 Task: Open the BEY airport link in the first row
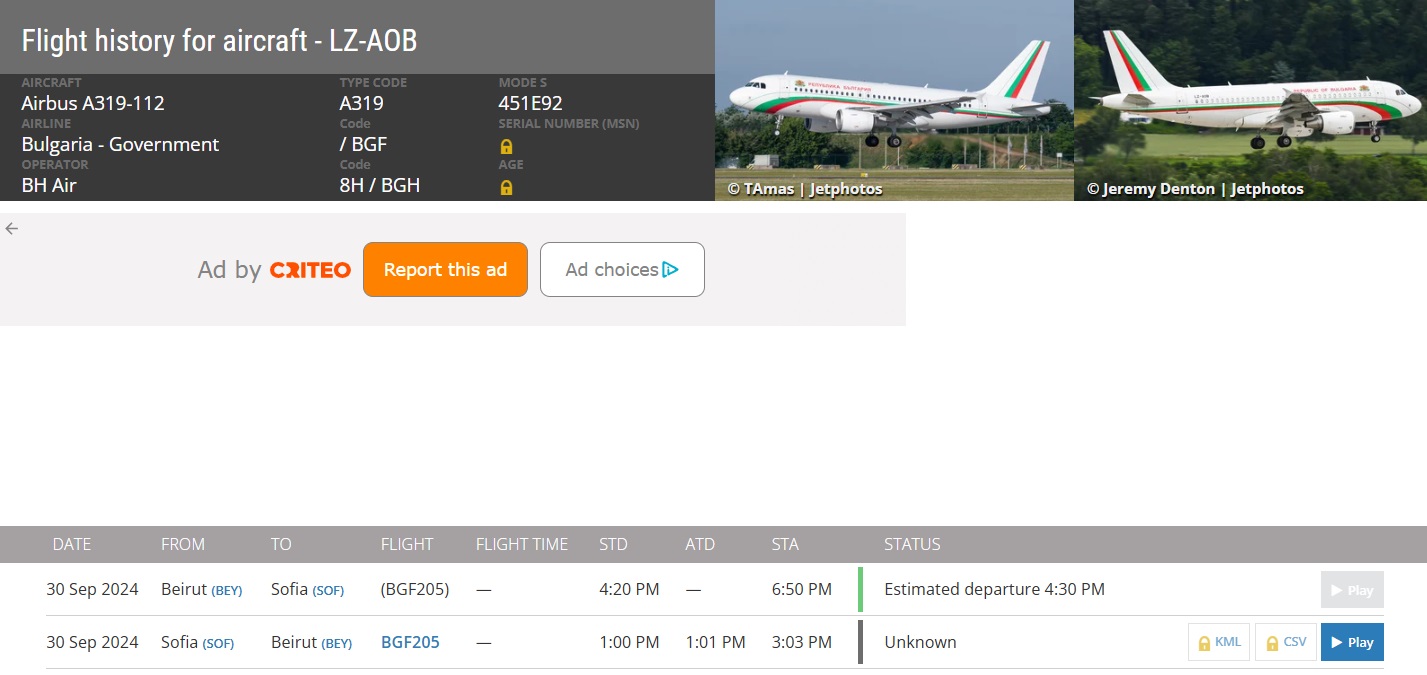click(x=226, y=590)
